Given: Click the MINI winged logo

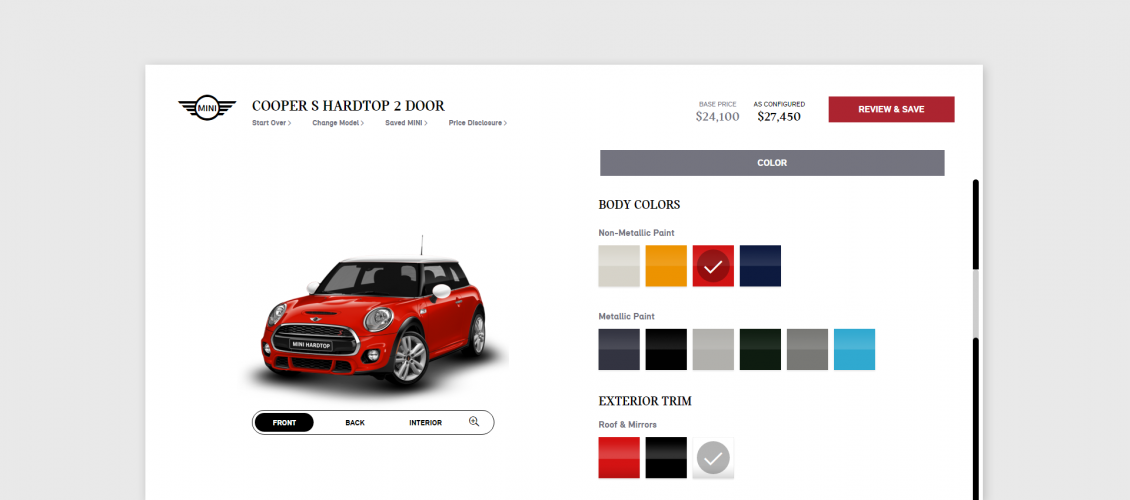Looking at the screenshot, I should (x=207, y=108).
